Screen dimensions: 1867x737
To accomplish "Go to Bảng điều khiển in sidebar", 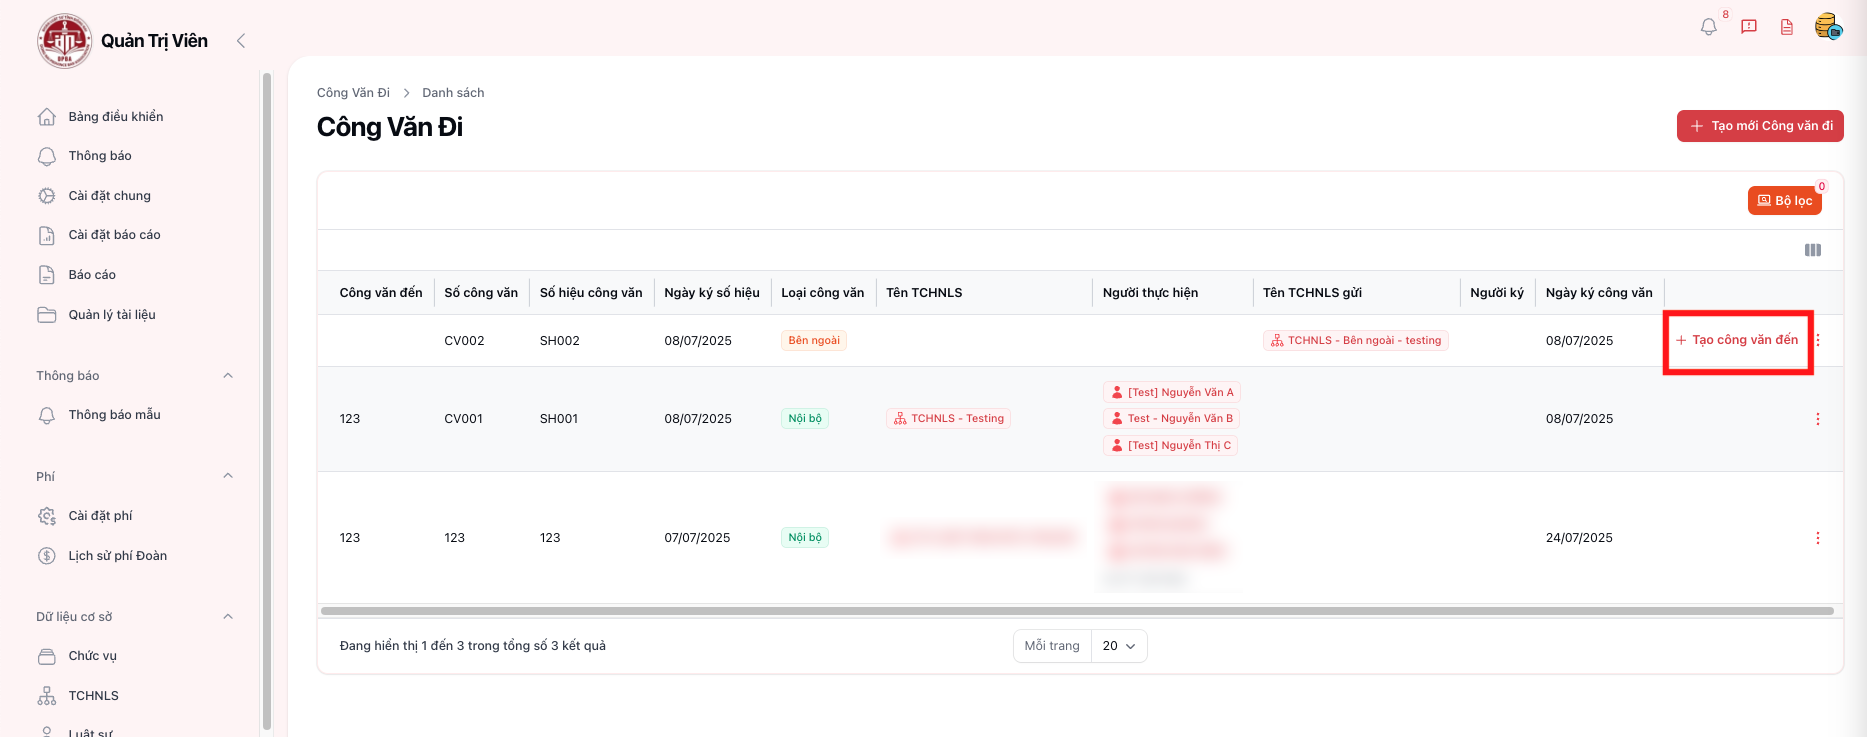I will point(115,117).
